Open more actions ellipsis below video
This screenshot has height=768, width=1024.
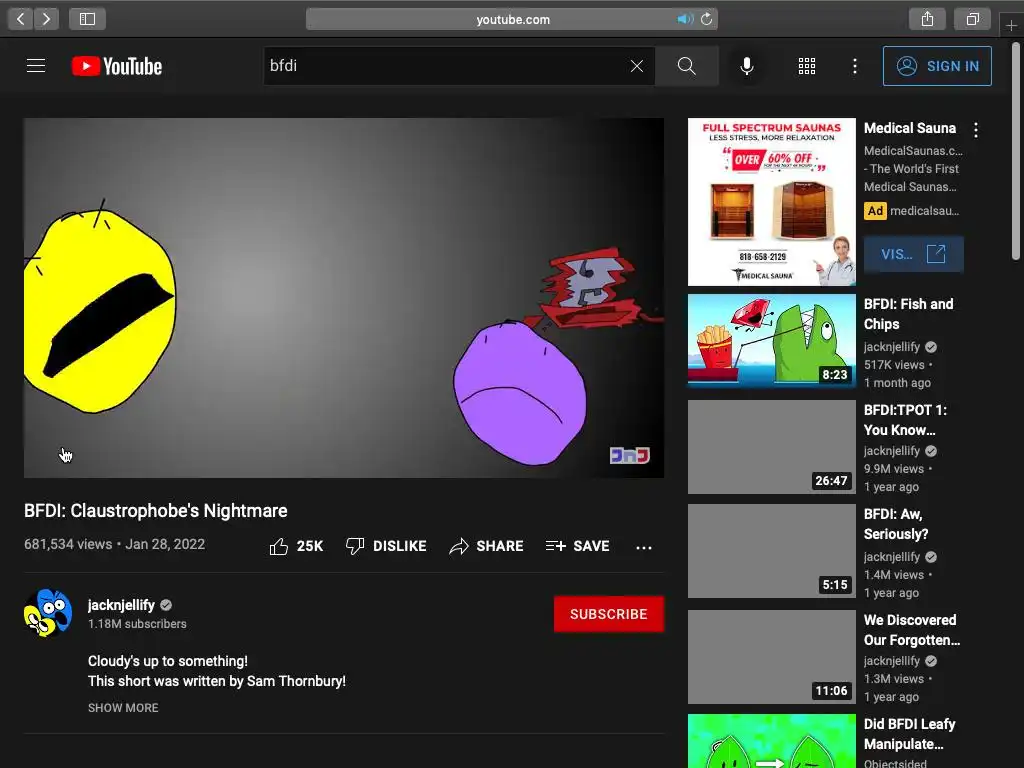644,547
